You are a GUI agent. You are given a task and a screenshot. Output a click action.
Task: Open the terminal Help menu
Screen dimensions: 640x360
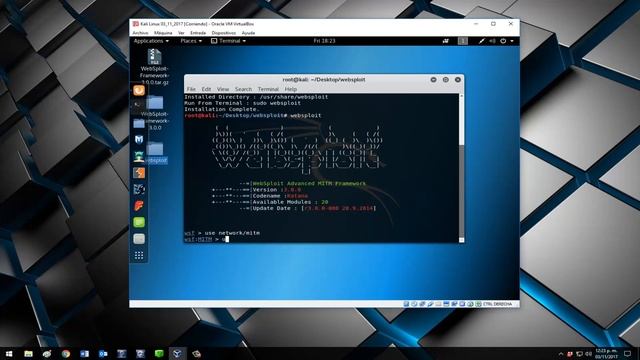point(291,89)
